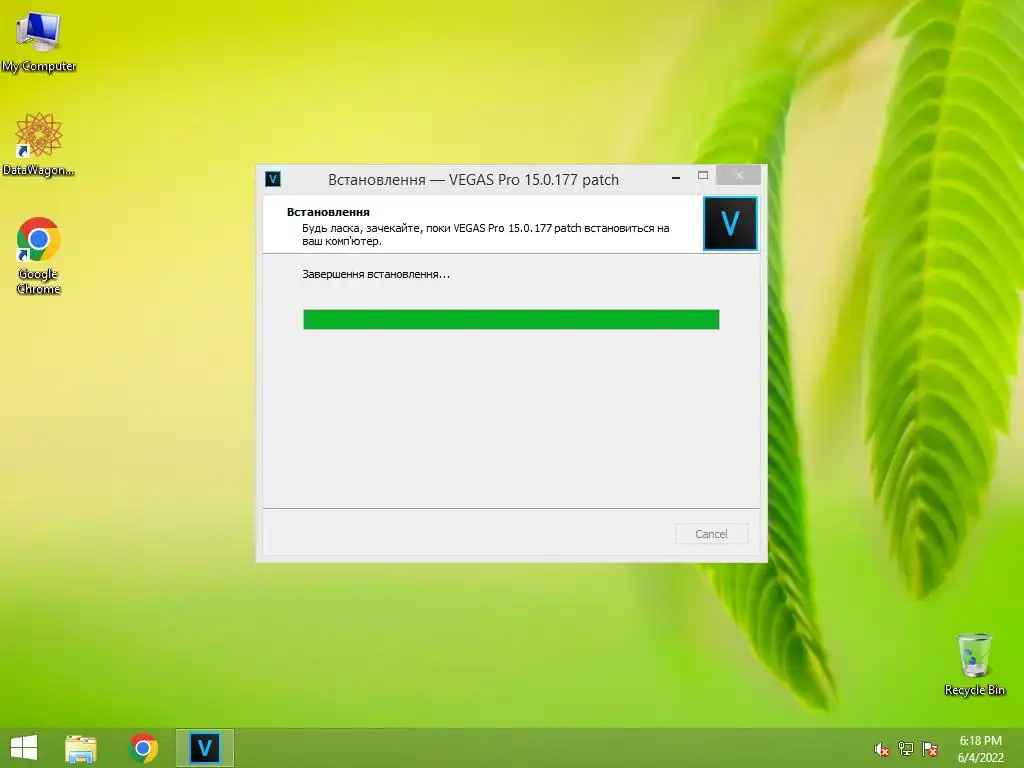Image resolution: width=1024 pixels, height=768 pixels.
Task: Open the My Computer desktop icon
Action: coord(38,41)
